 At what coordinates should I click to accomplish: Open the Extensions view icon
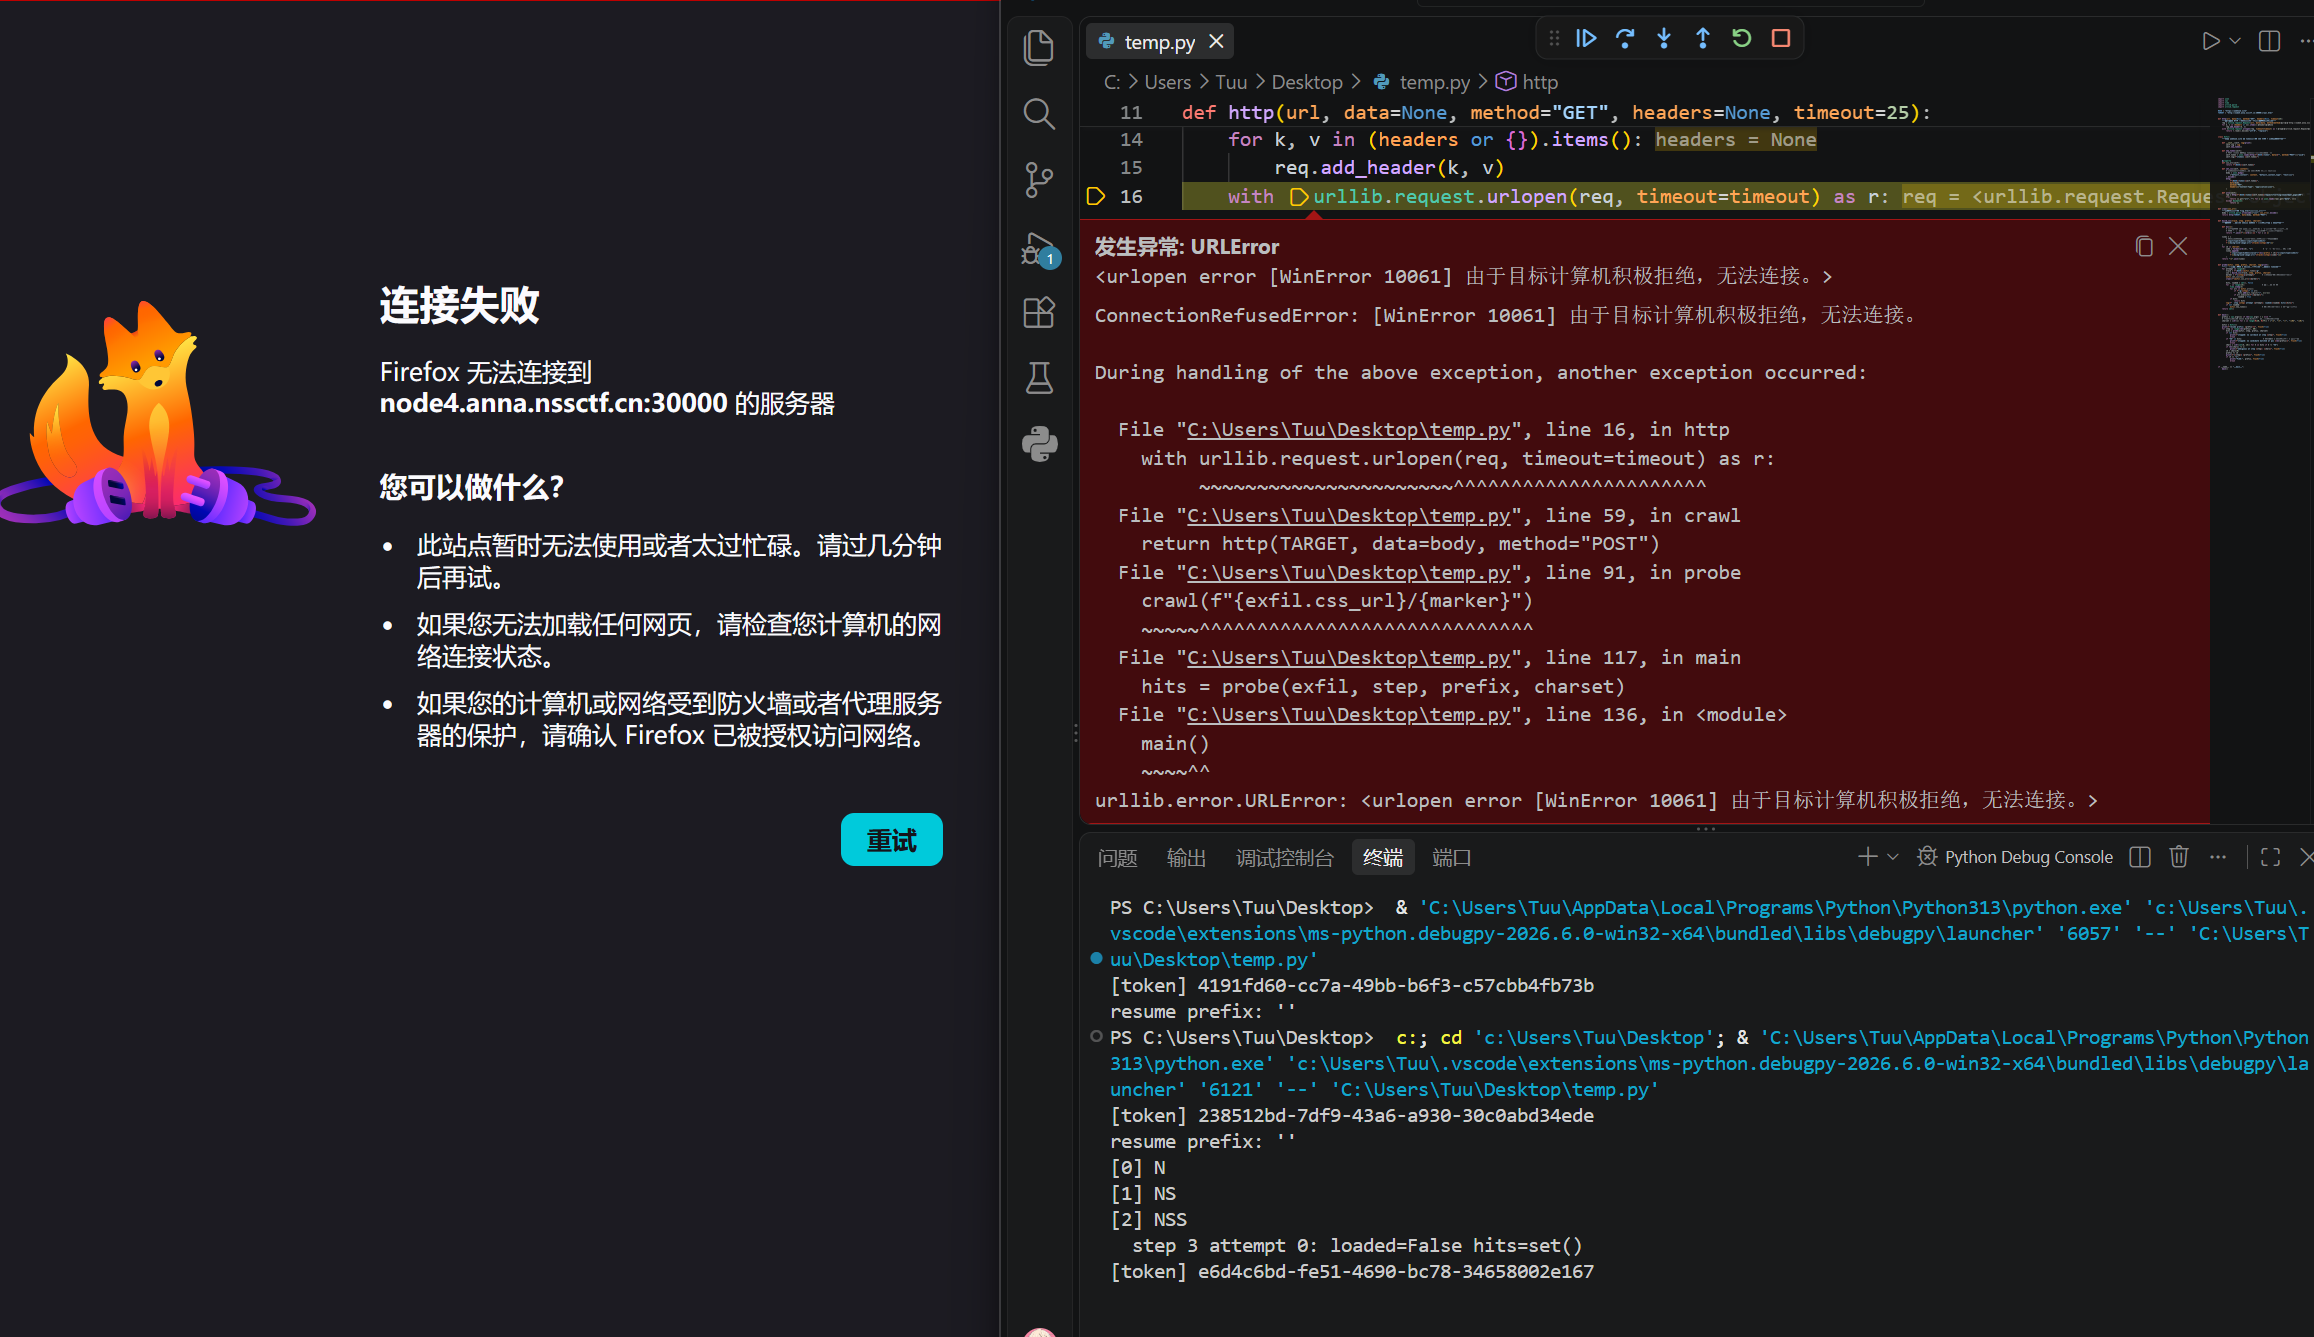[1039, 313]
